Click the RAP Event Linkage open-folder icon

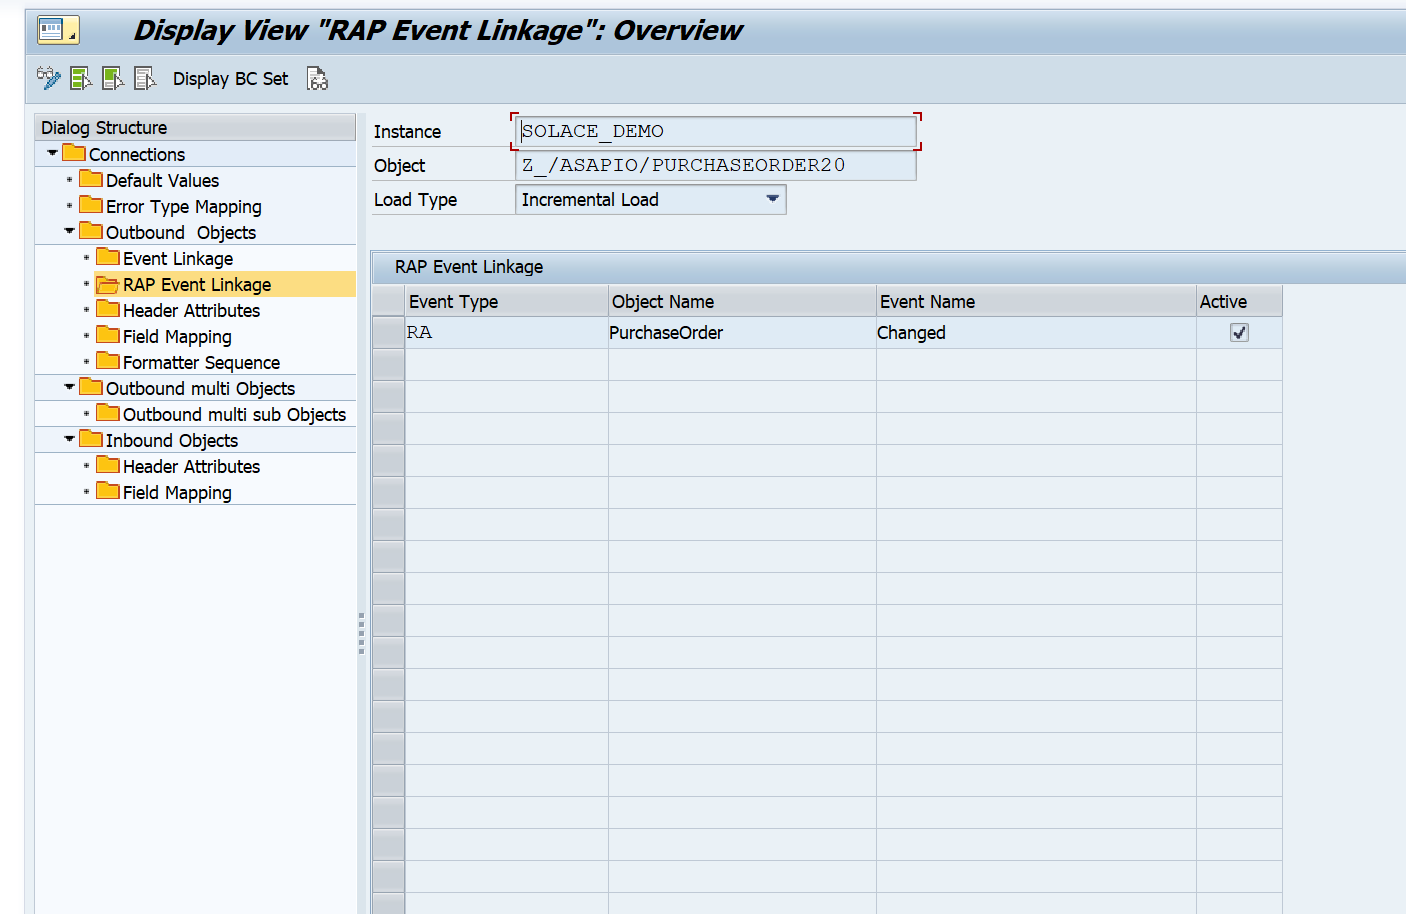tap(108, 285)
